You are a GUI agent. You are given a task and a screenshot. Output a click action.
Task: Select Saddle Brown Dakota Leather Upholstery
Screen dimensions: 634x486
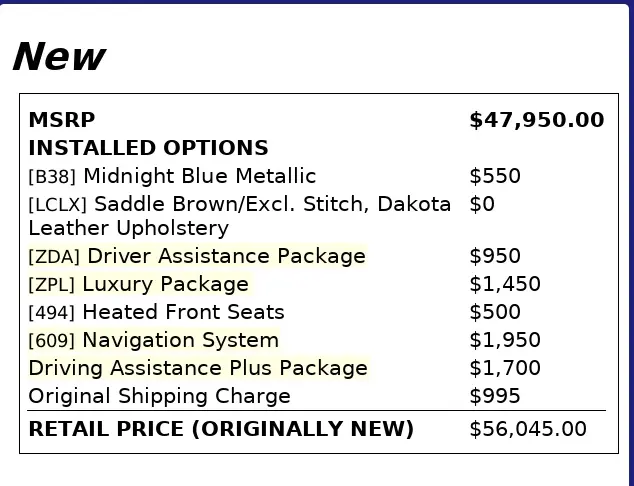tap(239, 216)
